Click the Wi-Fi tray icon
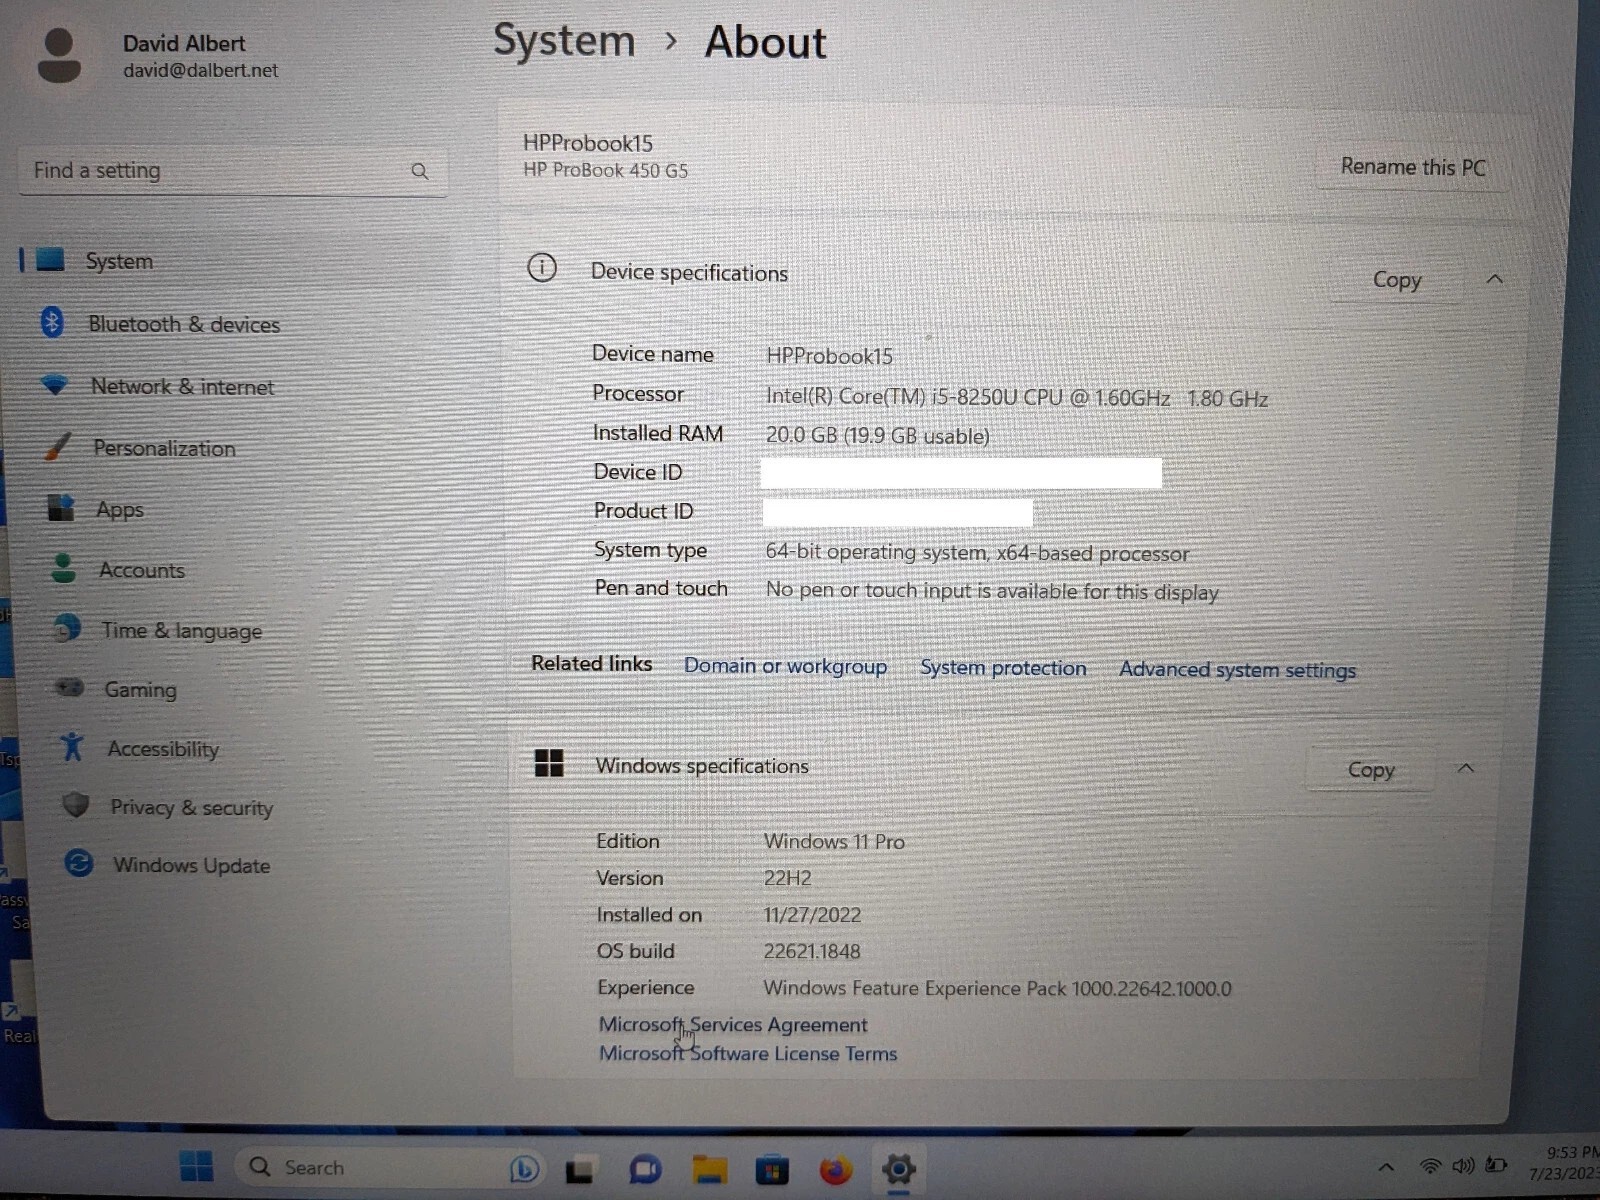Screen dimensions: 1600x1200 (x=1431, y=1166)
